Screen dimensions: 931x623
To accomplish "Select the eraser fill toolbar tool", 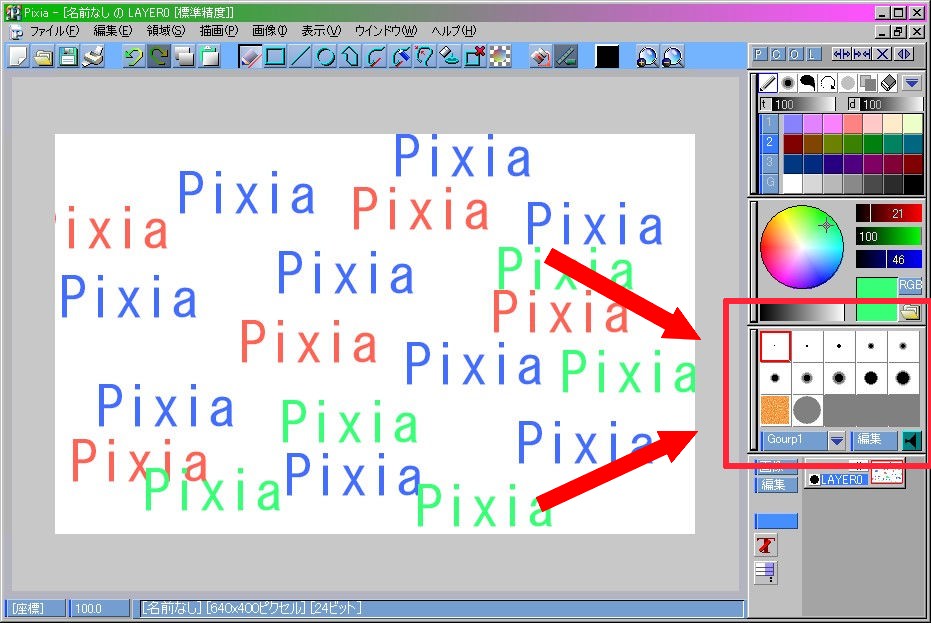I will [449, 57].
